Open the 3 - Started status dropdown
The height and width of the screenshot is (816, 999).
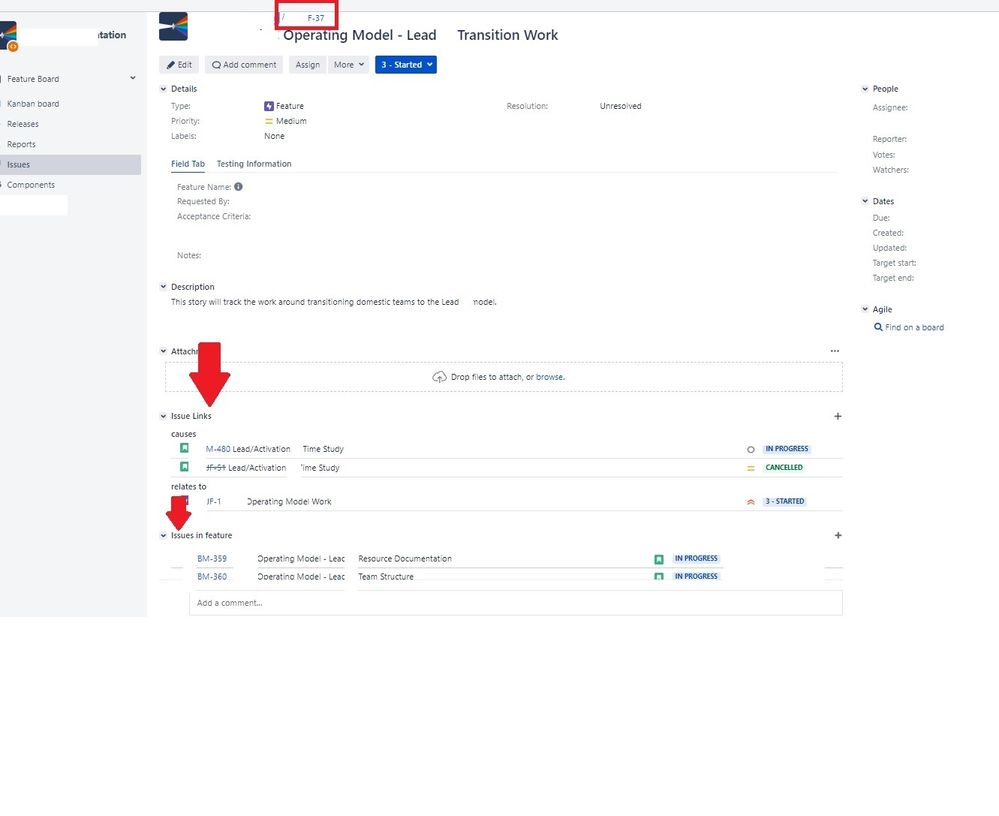coord(405,64)
